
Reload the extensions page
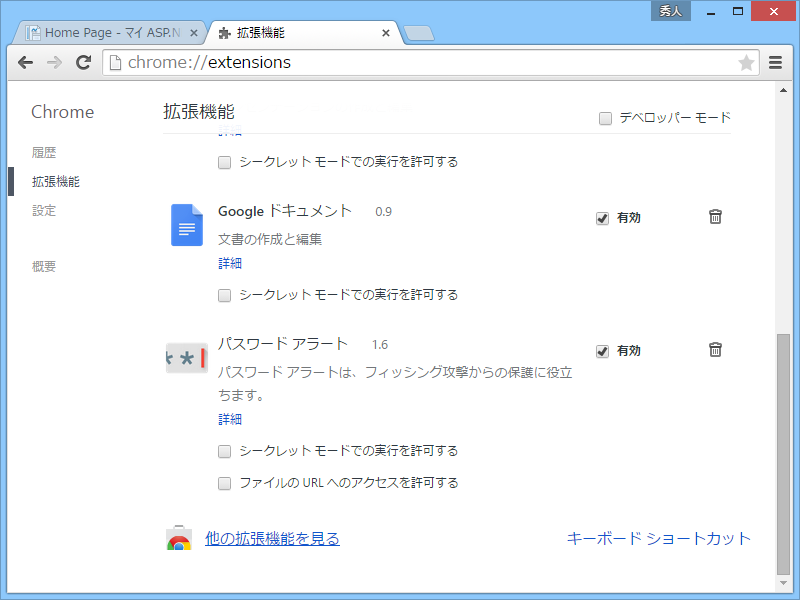pos(83,62)
